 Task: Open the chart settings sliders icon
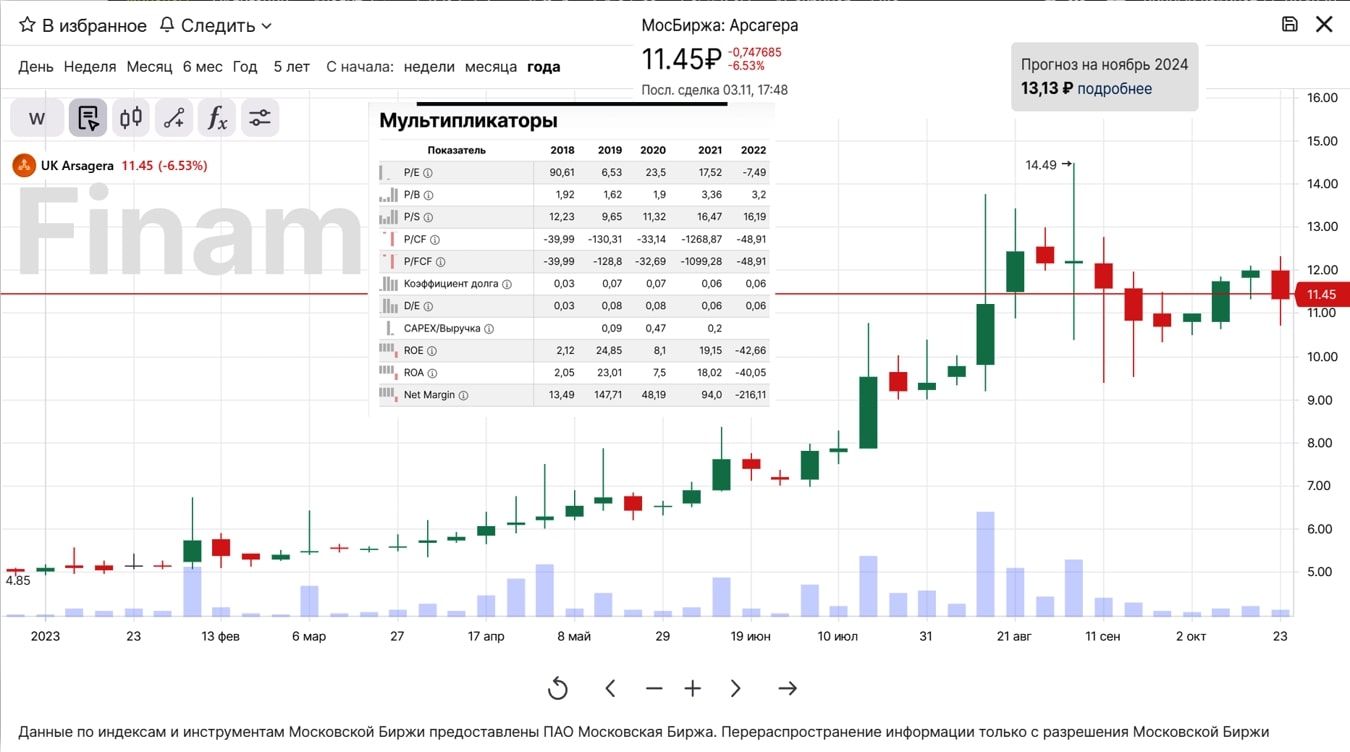point(260,118)
